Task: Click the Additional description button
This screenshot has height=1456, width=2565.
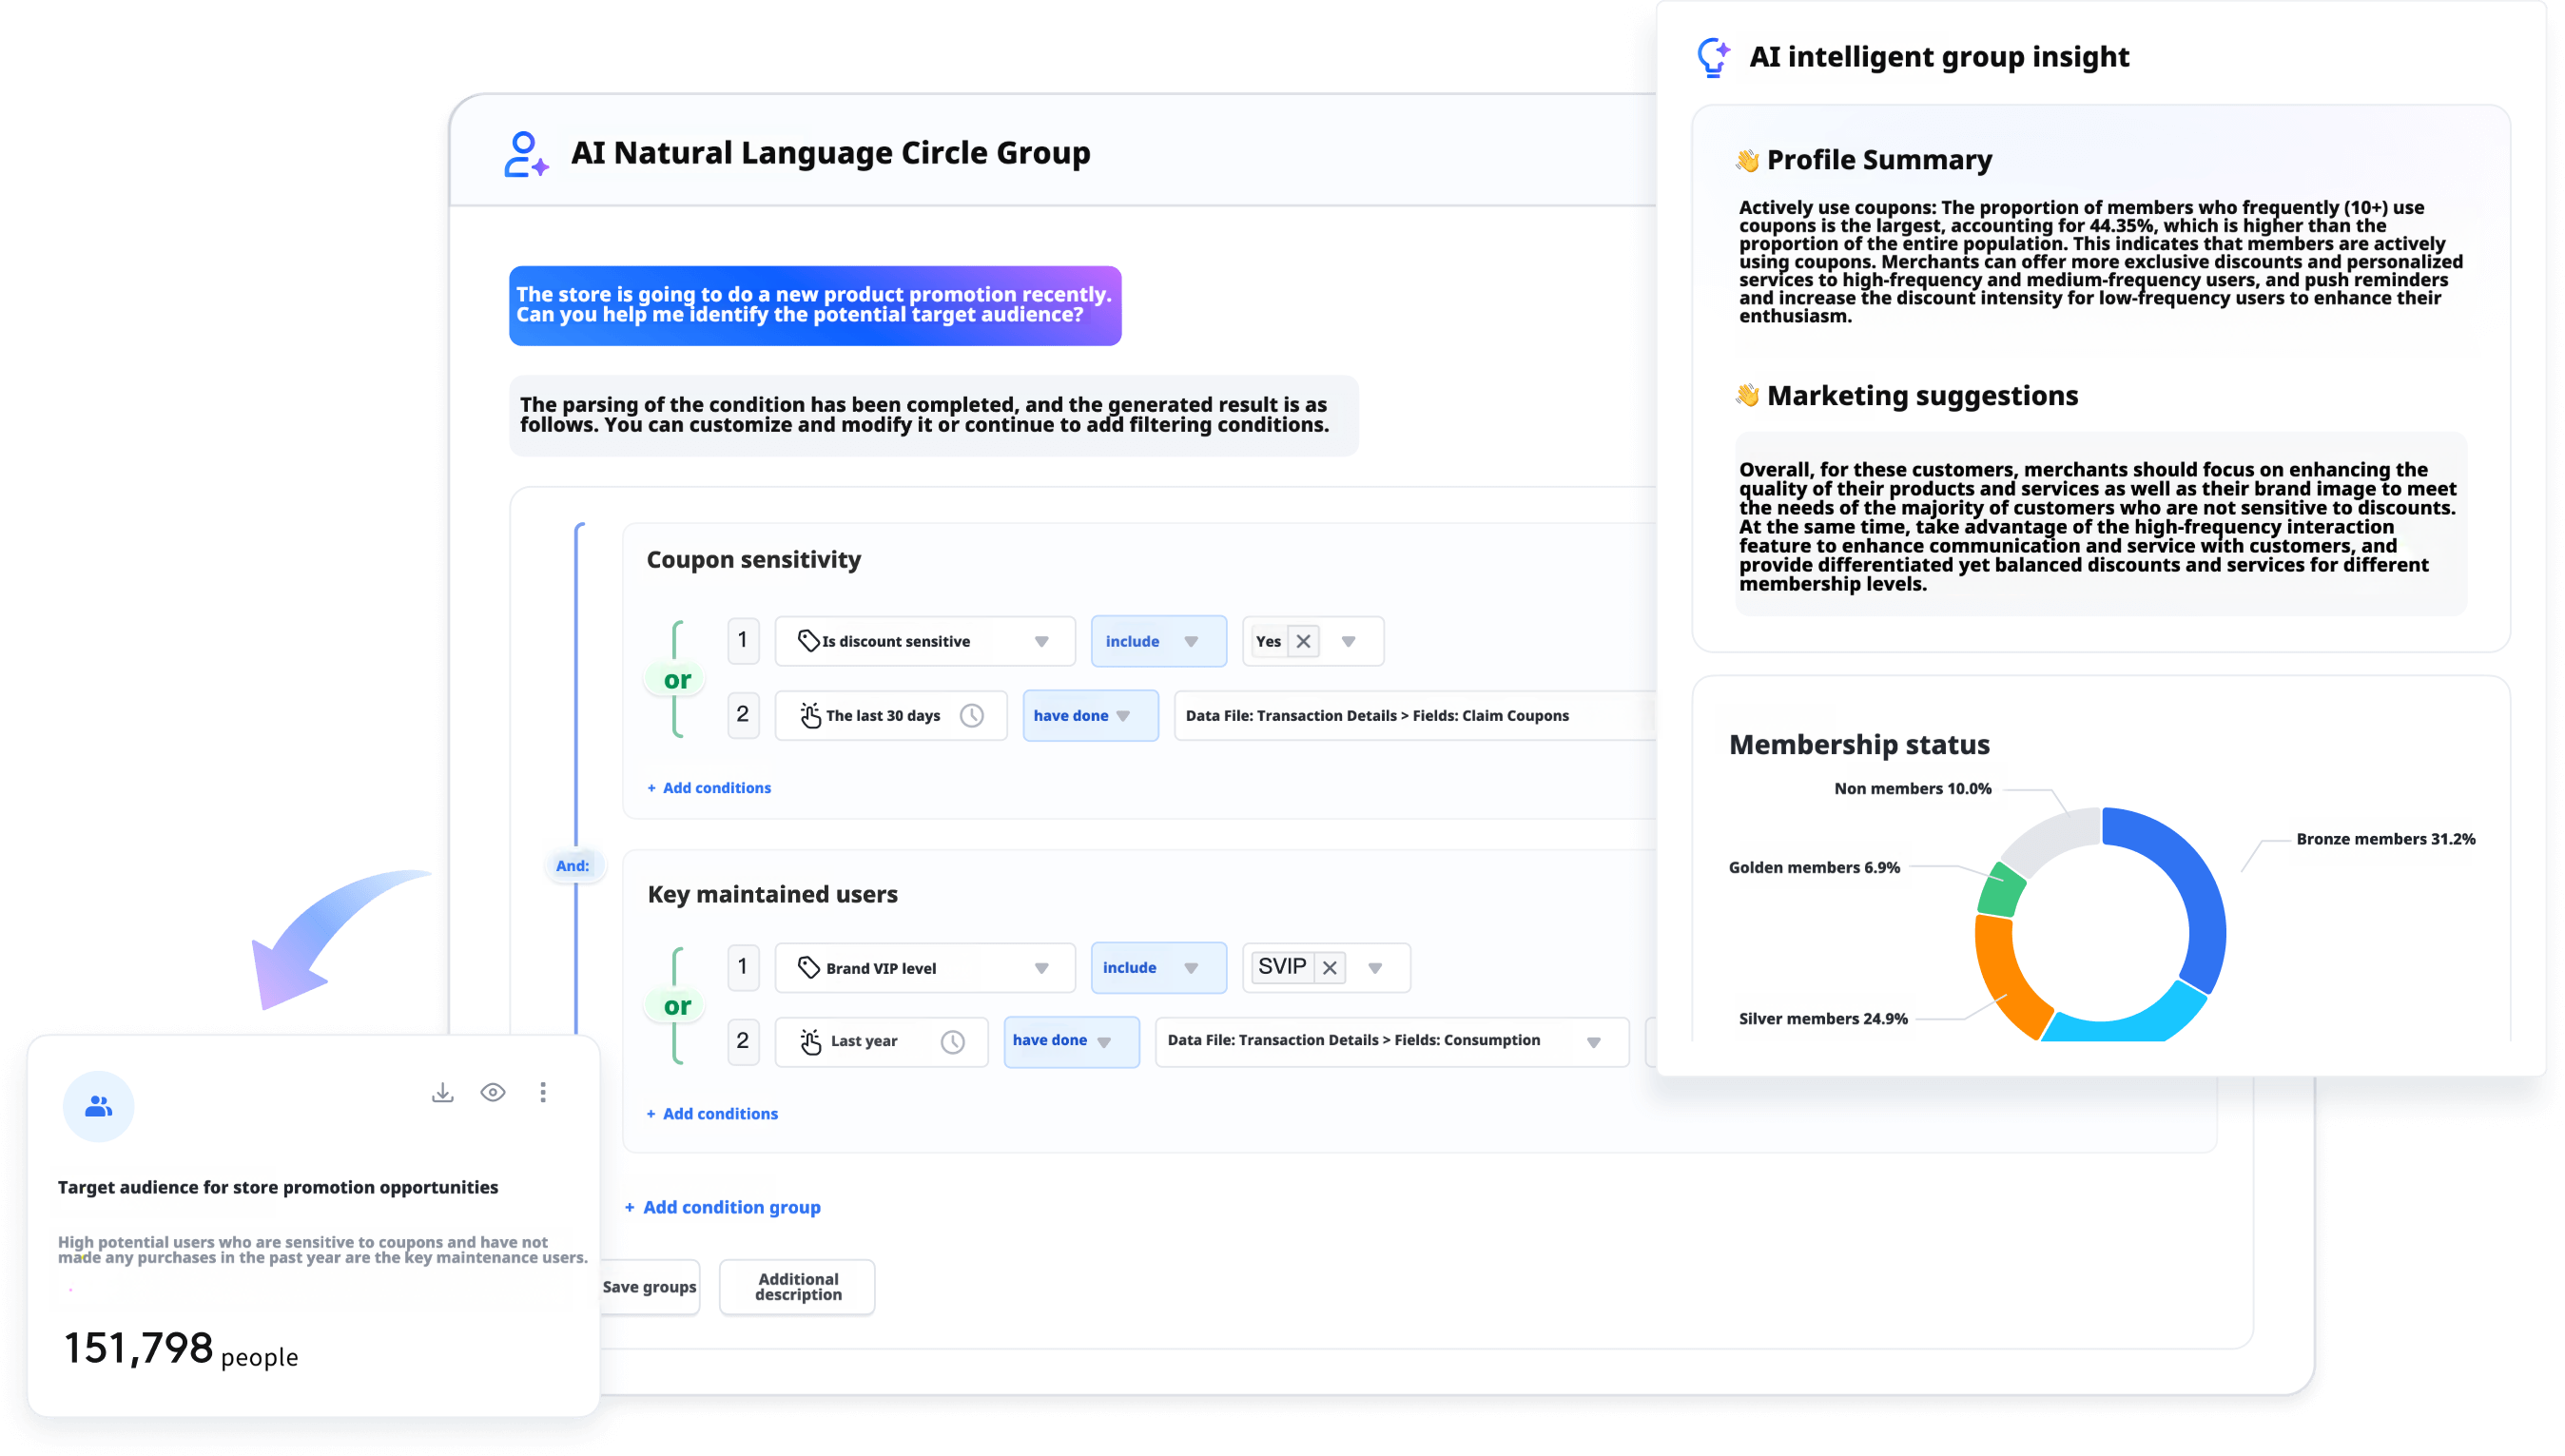Action: coord(797,1286)
